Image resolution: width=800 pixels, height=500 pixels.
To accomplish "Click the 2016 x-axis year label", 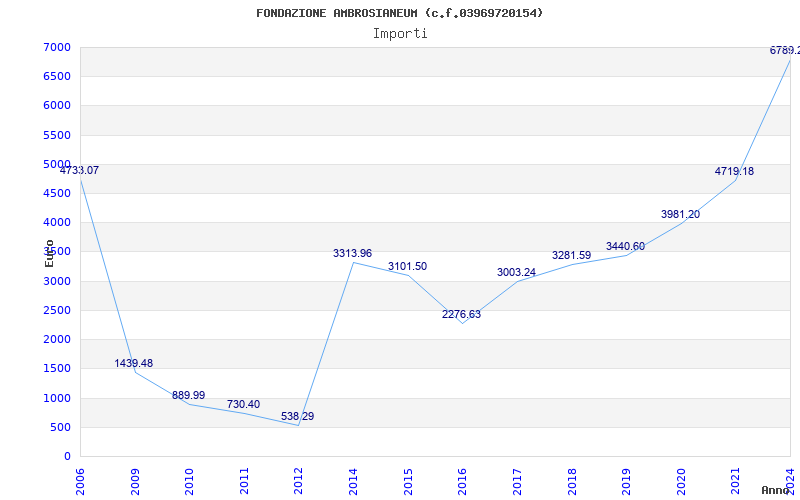I will point(462,482).
